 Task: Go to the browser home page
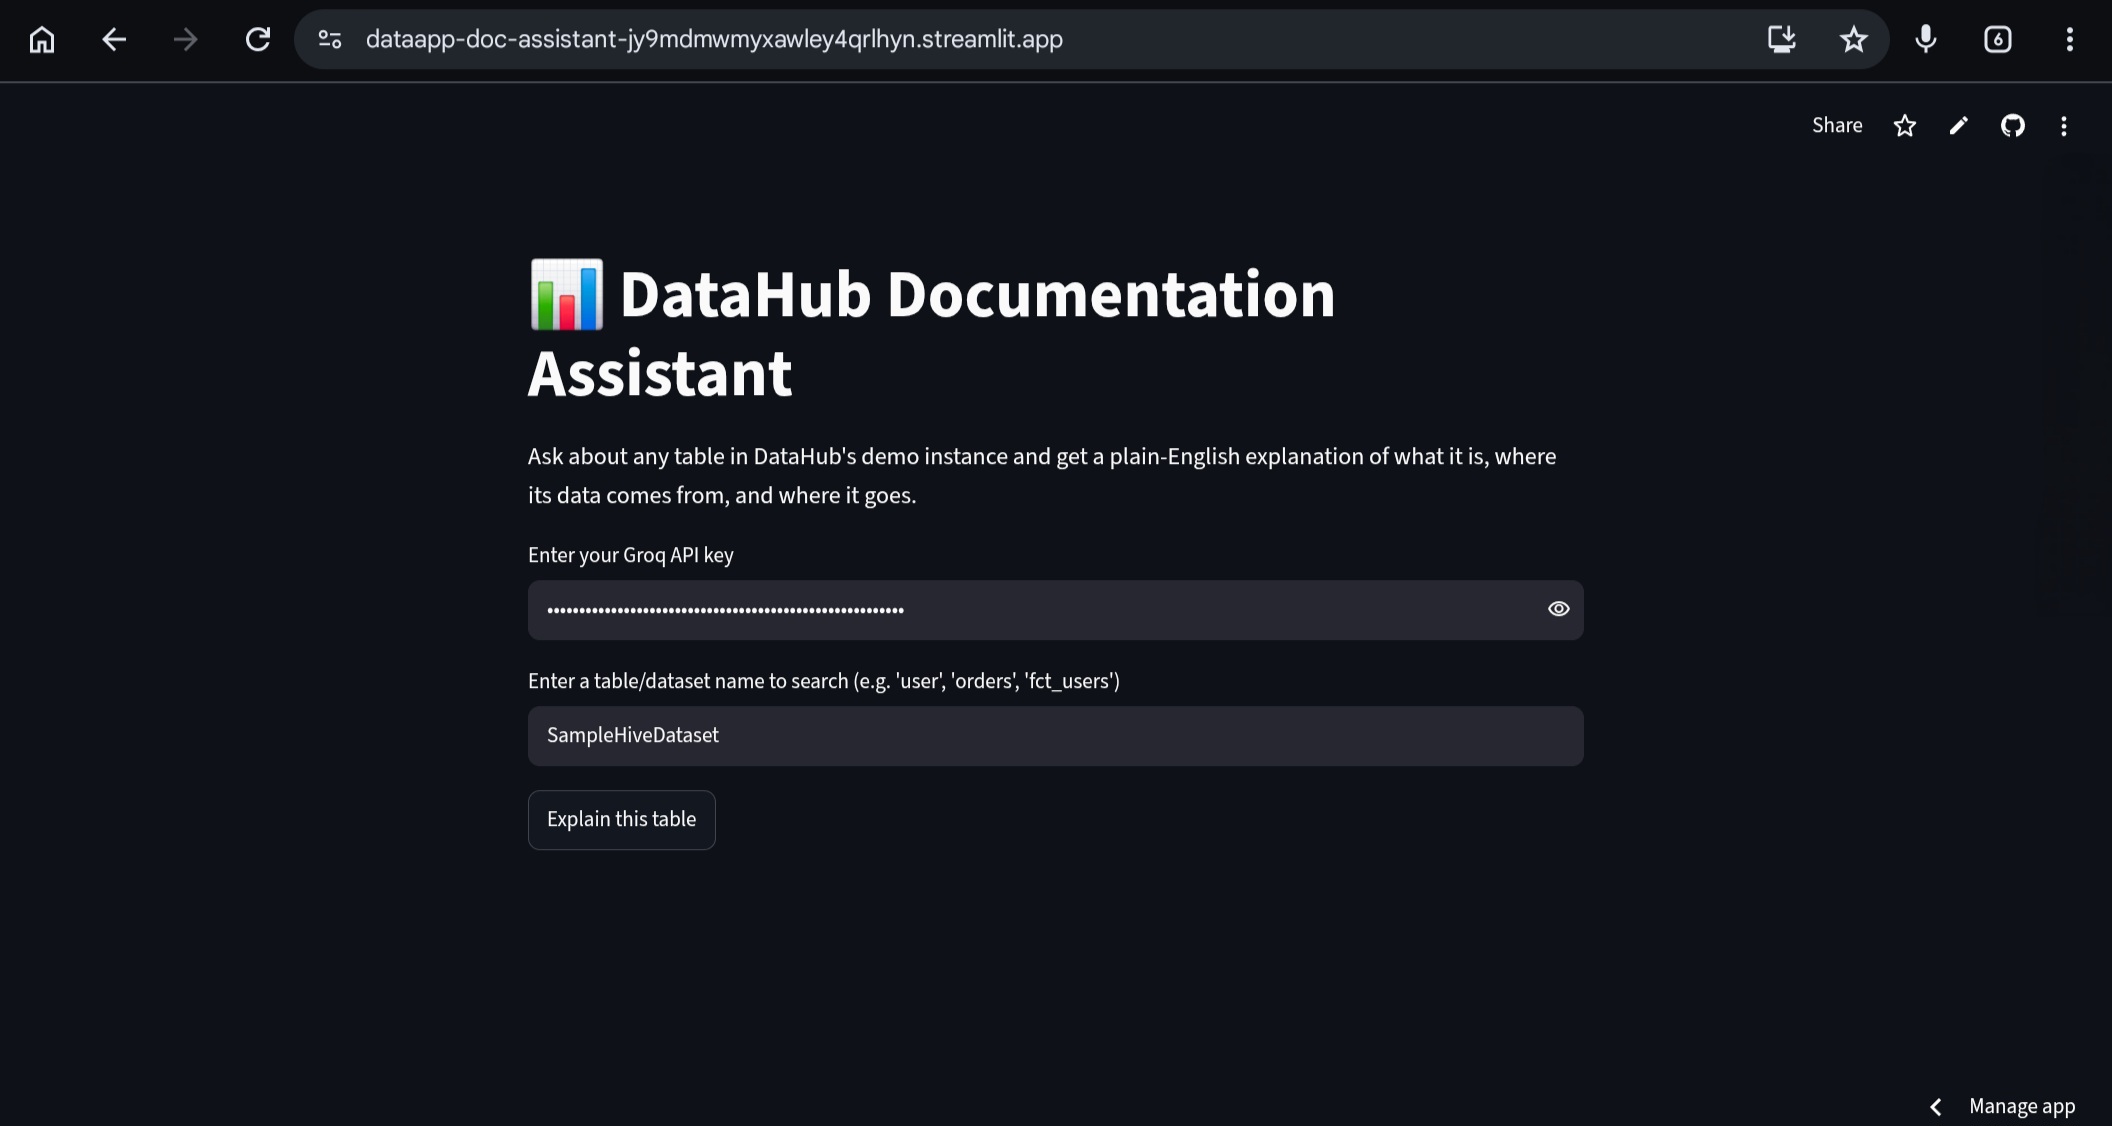coord(42,39)
